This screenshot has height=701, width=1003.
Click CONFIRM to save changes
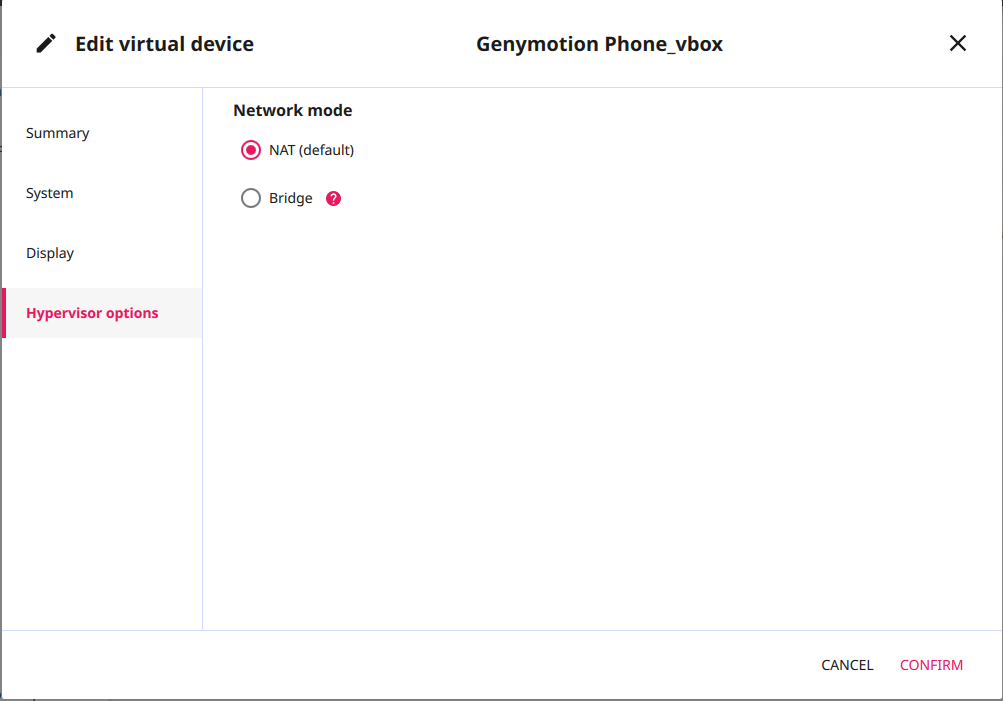(x=931, y=665)
